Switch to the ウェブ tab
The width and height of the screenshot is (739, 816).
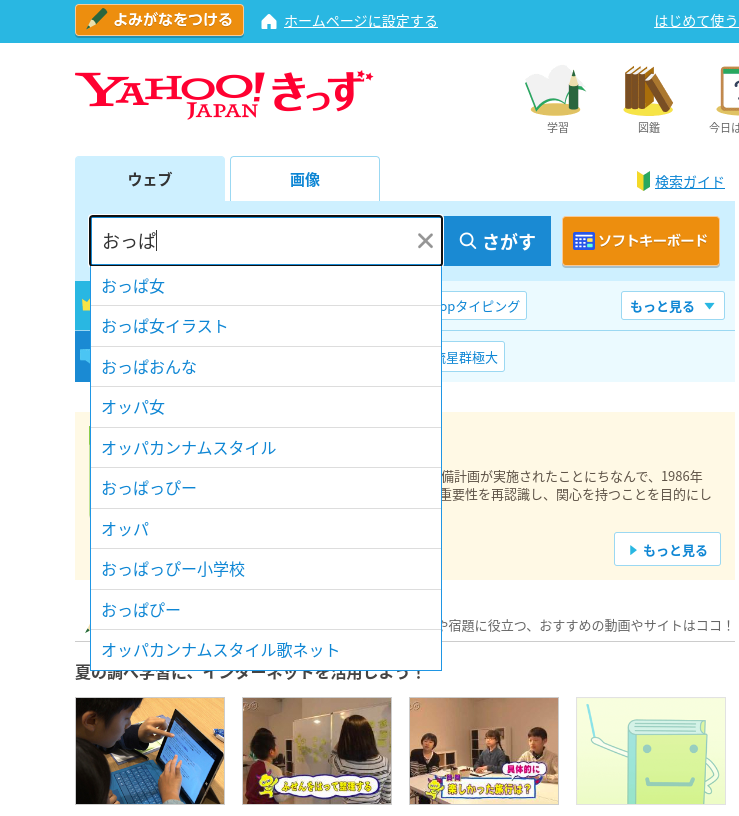(x=150, y=179)
